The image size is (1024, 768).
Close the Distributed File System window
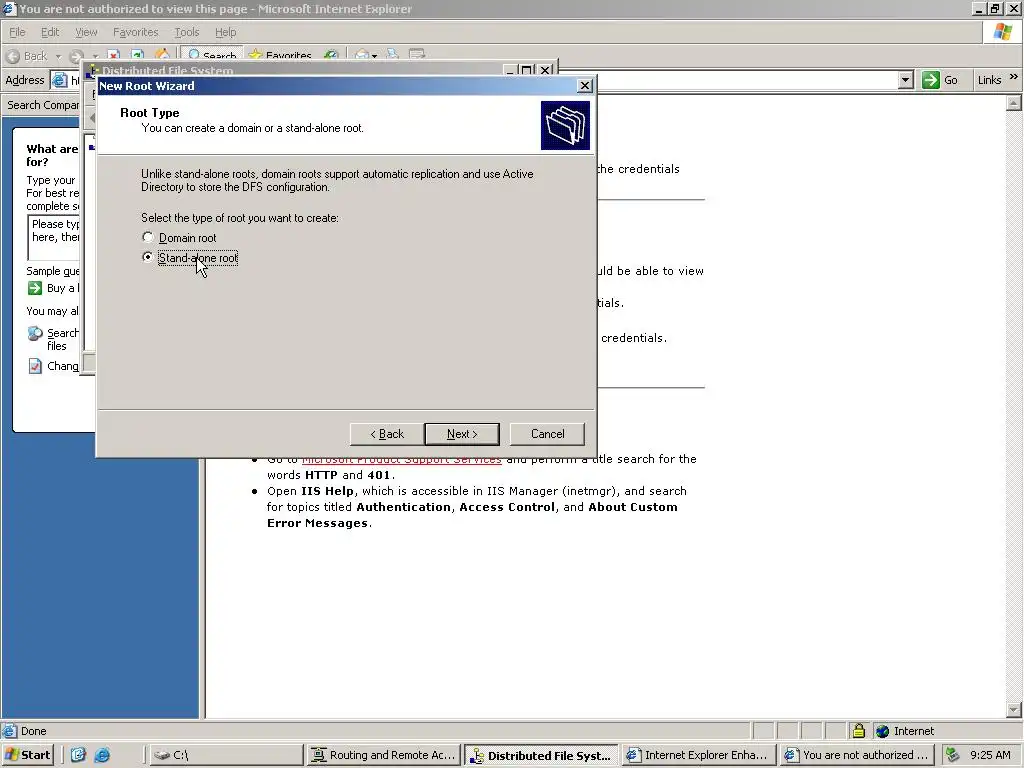pos(545,69)
